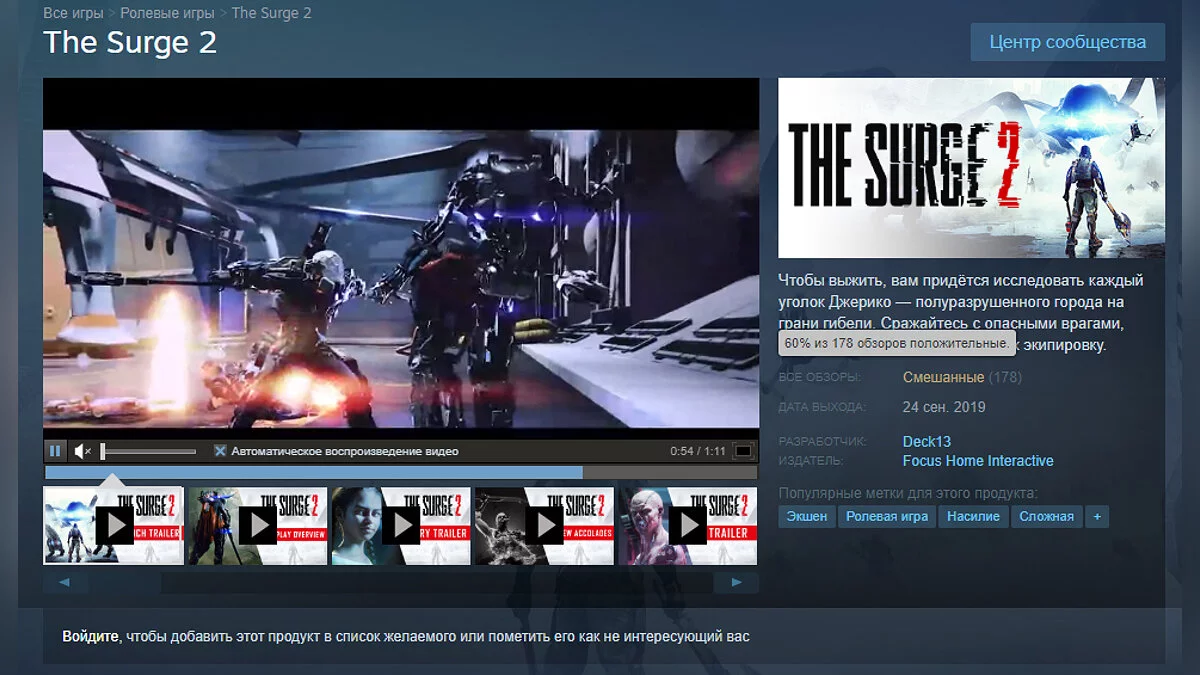Play the Accolades trailer thumbnail
The width and height of the screenshot is (1200, 675).
(x=544, y=525)
